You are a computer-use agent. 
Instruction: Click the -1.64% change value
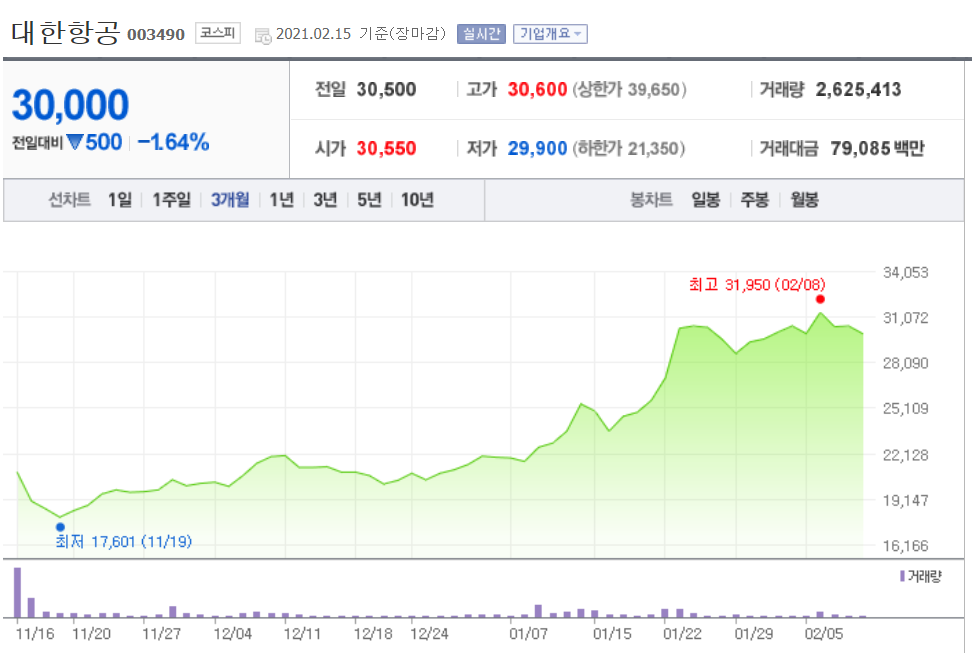tap(174, 142)
